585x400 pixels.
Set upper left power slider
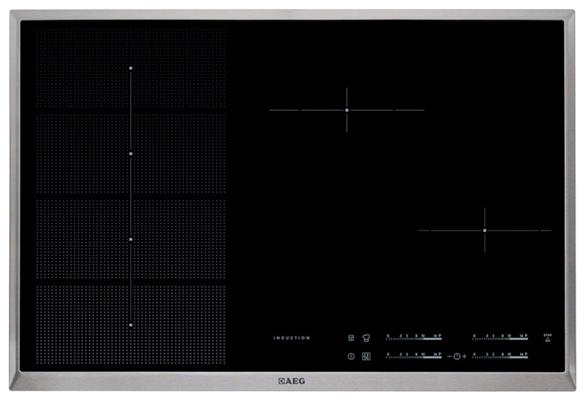click(414, 337)
